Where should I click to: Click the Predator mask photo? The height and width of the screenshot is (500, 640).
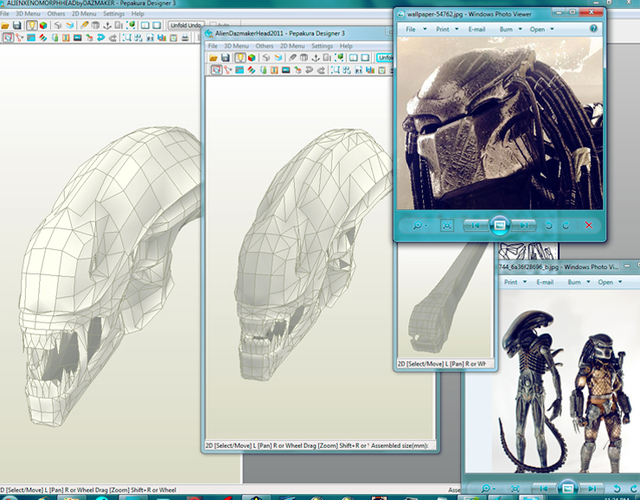(x=500, y=123)
